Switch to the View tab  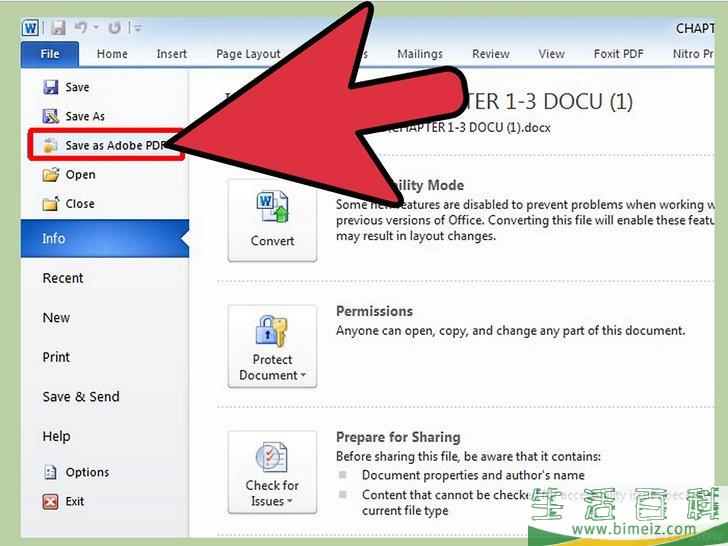pos(551,54)
